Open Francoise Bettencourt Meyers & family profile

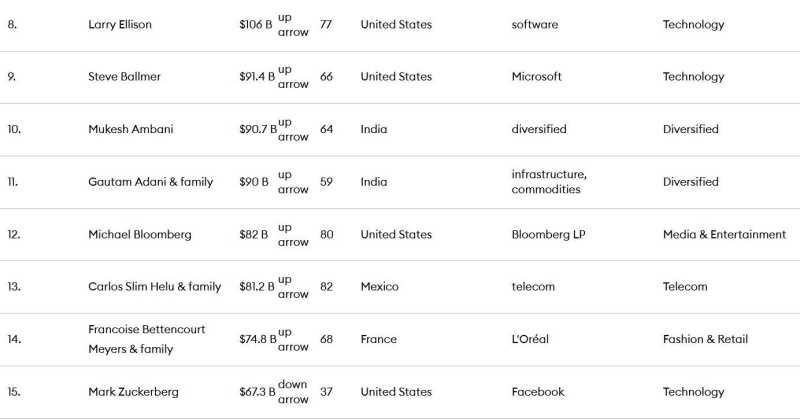click(146, 339)
